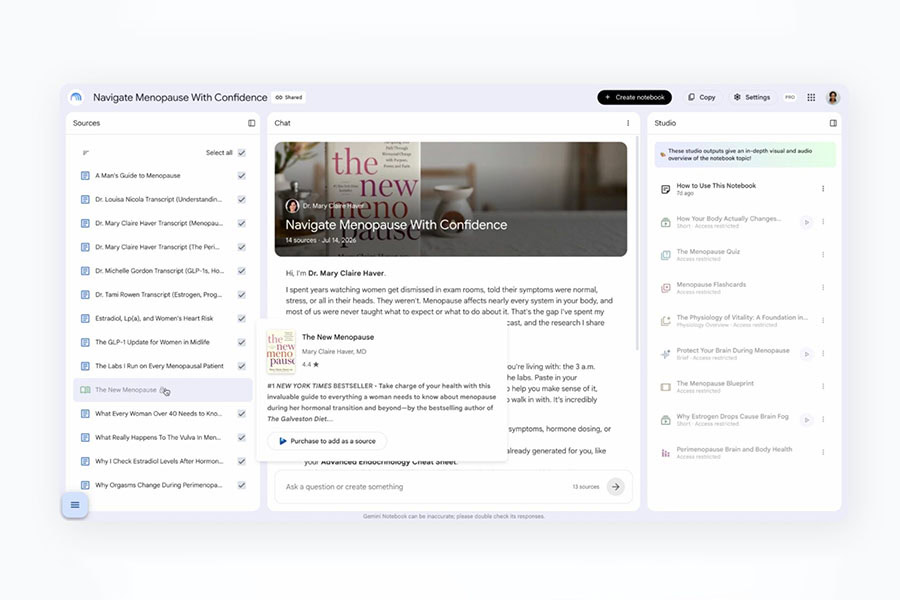Click the PRO badge in header
This screenshot has width=900, height=600.
790,98
